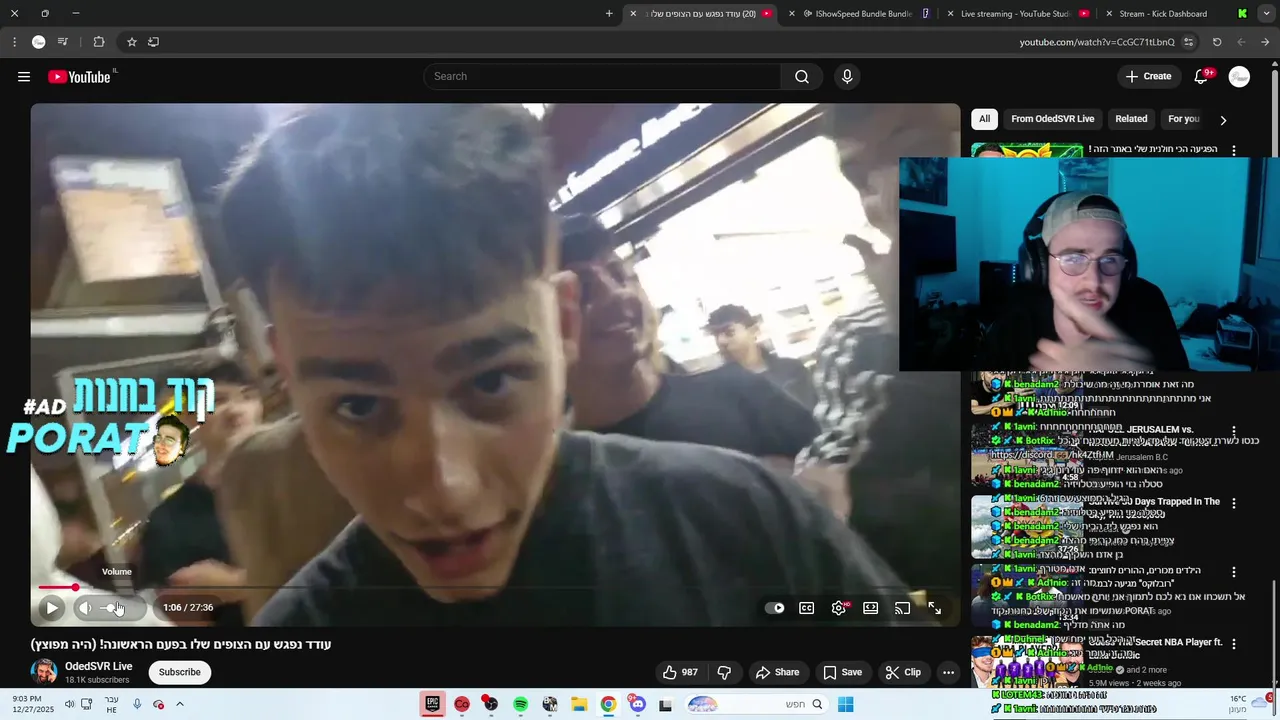
Task: Start voice search with microphone icon
Action: (x=847, y=77)
